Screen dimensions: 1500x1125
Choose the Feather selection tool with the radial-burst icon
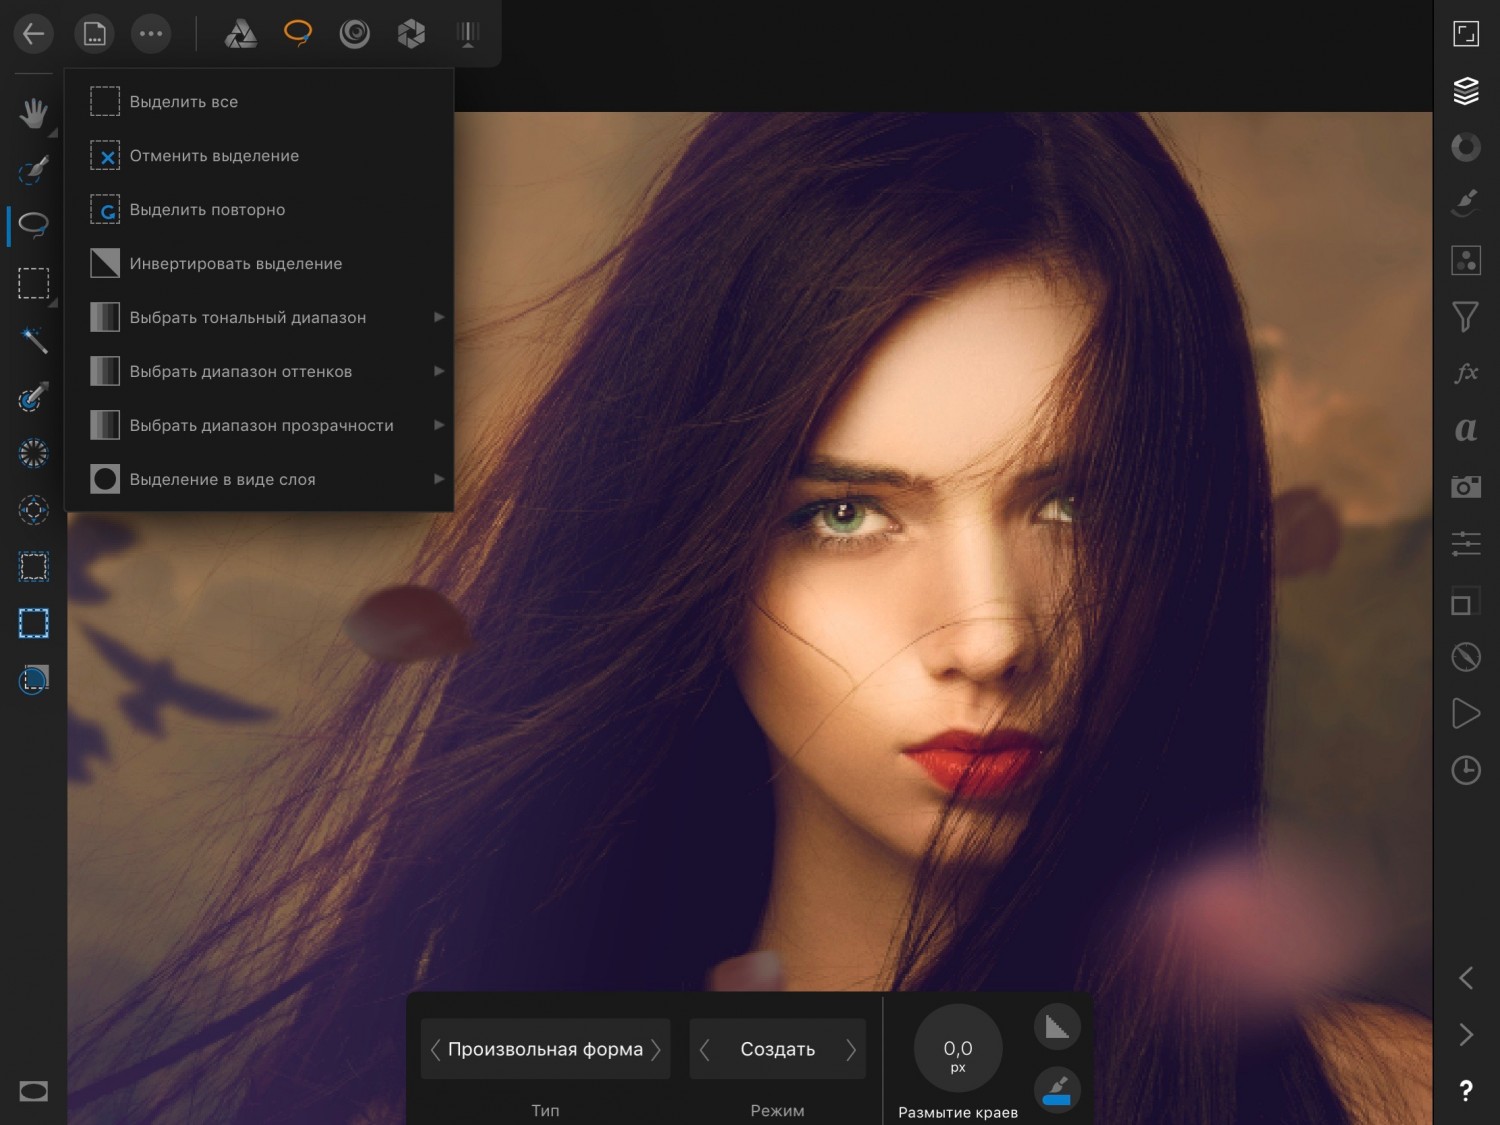[x=34, y=453]
